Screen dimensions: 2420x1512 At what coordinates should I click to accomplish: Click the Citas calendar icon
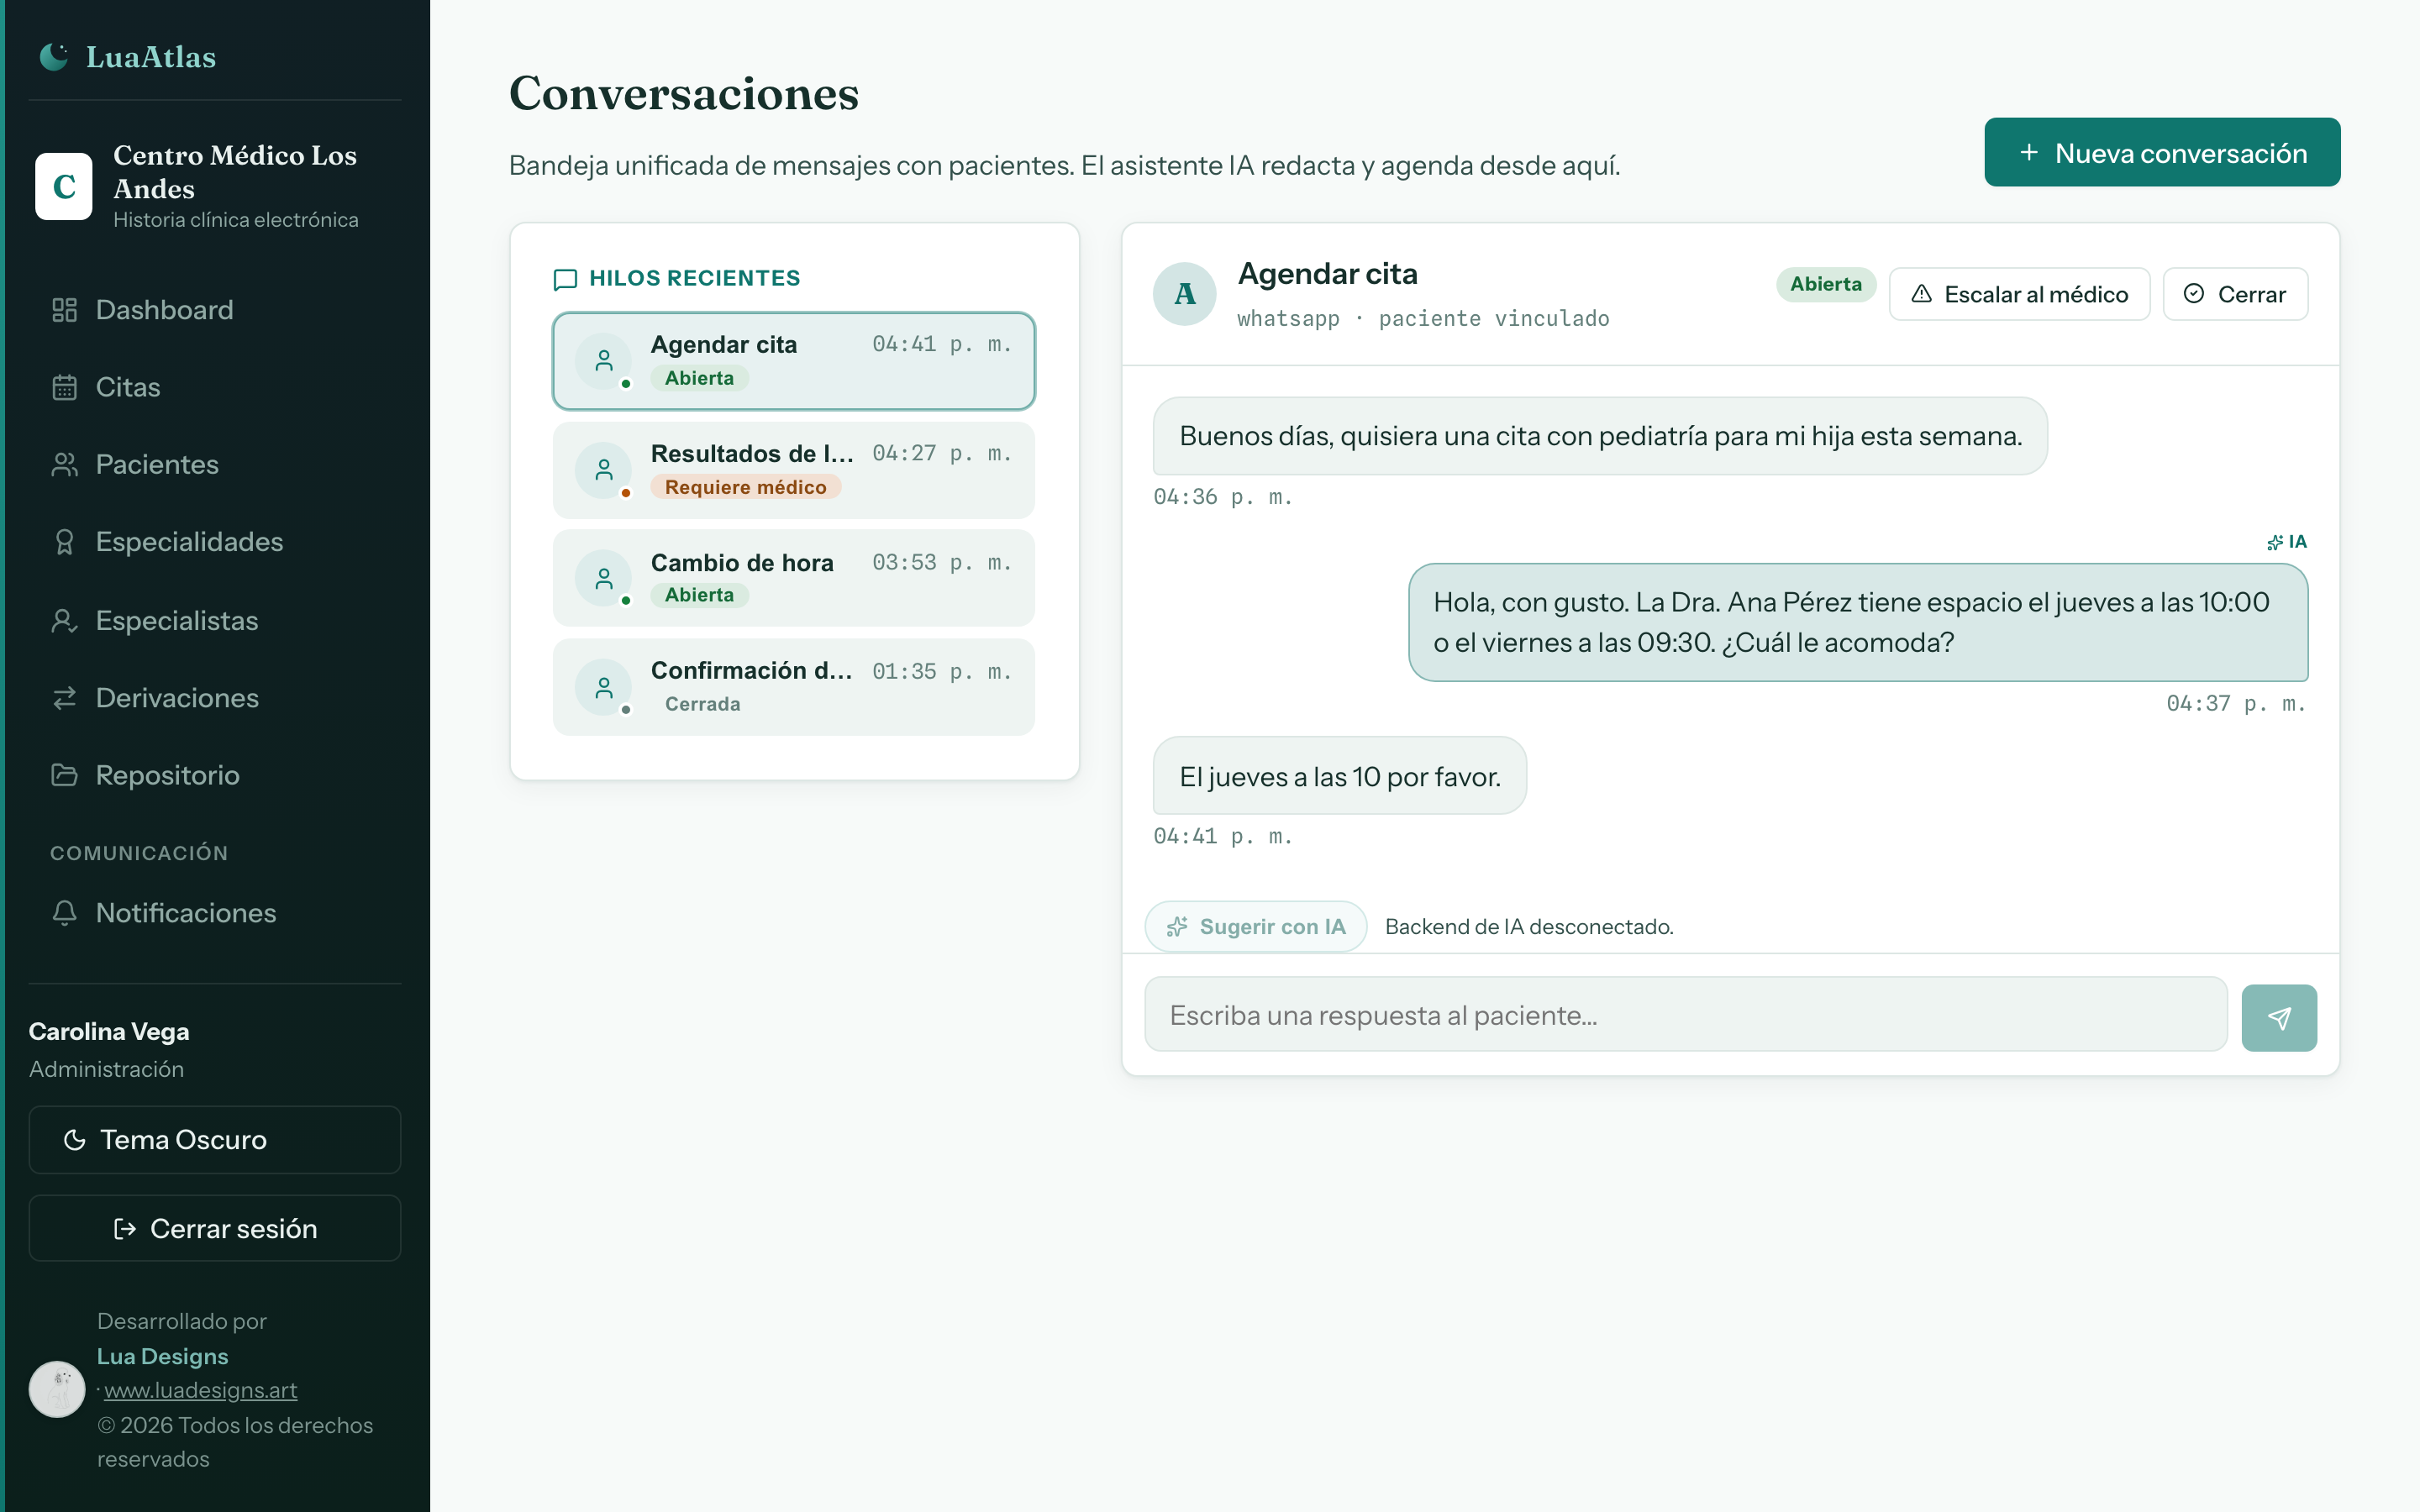pyautogui.click(x=64, y=387)
